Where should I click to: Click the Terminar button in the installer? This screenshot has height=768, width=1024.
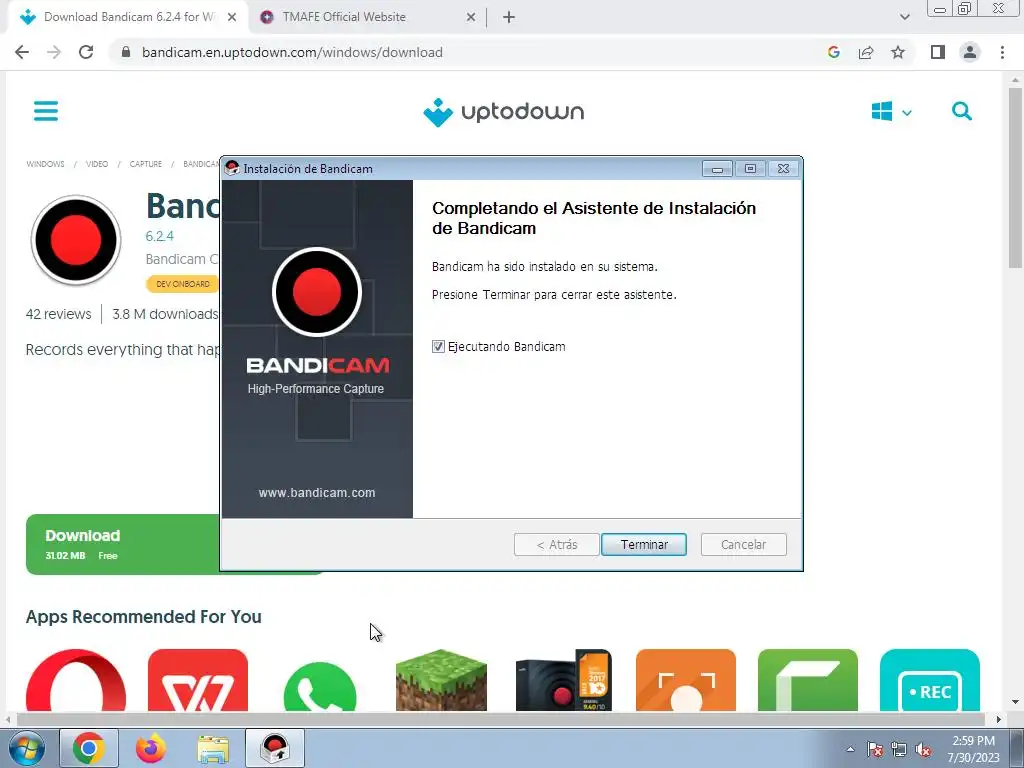point(643,544)
